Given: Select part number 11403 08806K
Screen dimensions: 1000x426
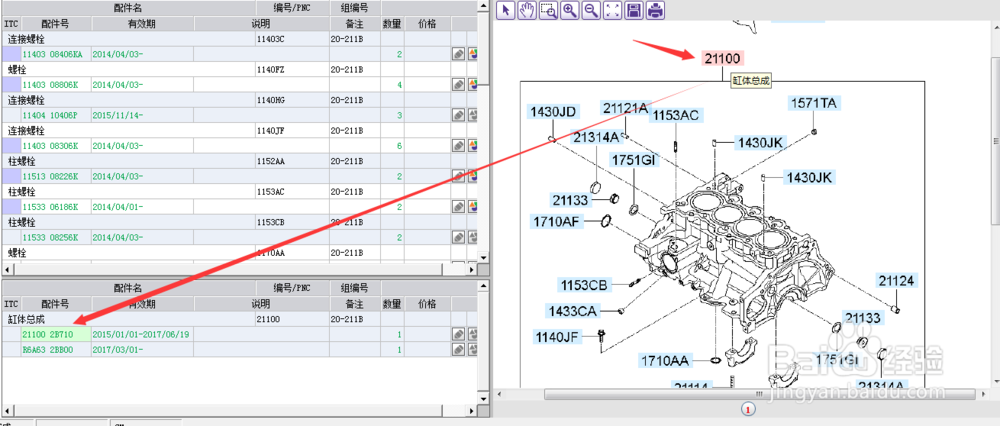Looking at the screenshot, I should [50, 85].
